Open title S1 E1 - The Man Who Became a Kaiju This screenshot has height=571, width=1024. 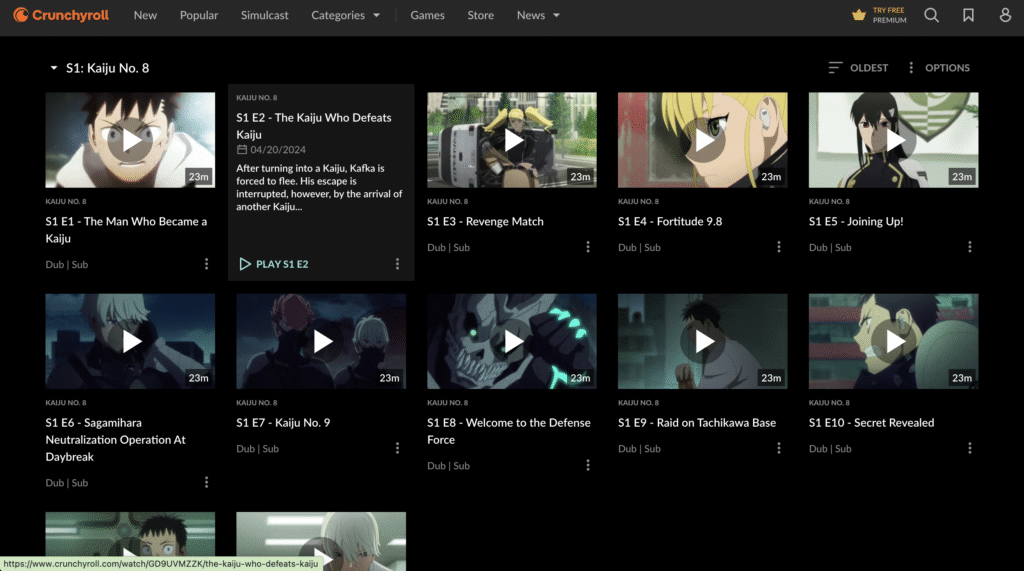pyautogui.click(x=126, y=230)
